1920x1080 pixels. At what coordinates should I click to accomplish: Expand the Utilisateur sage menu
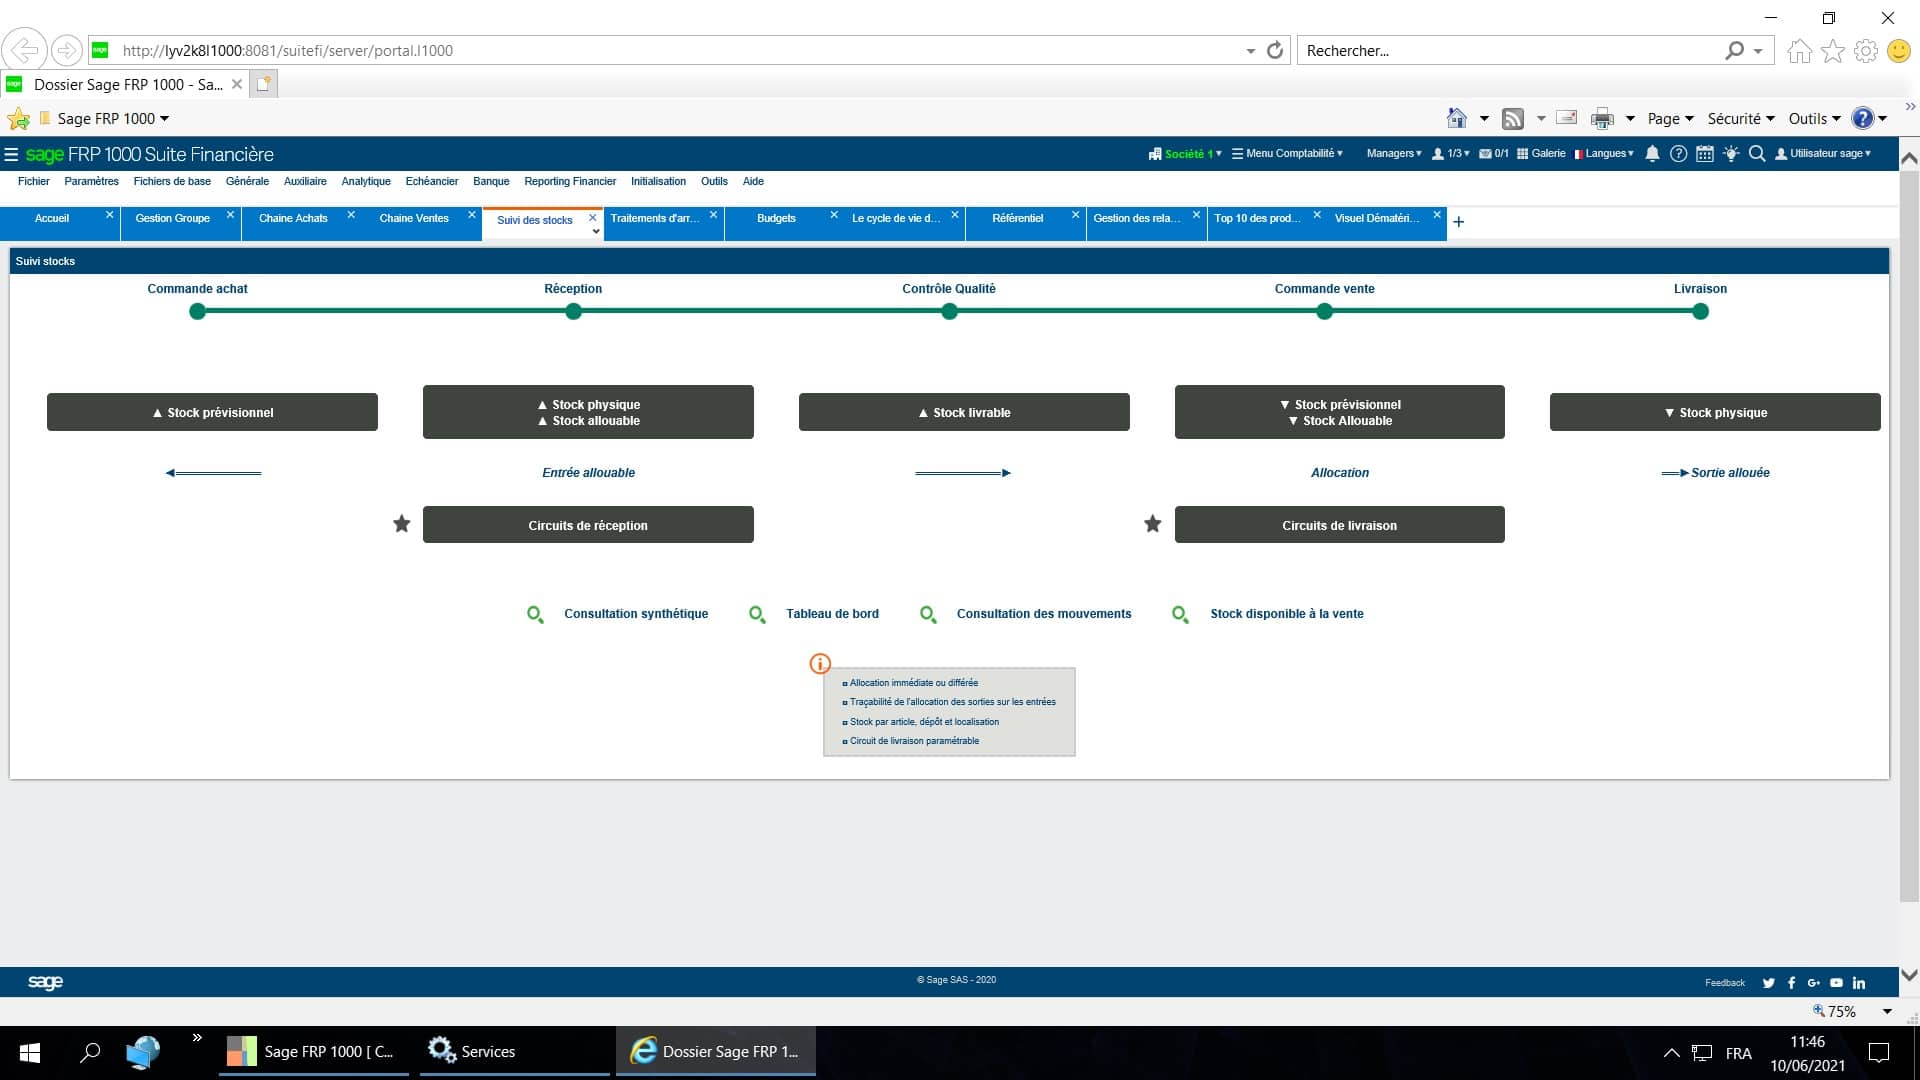point(1823,154)
